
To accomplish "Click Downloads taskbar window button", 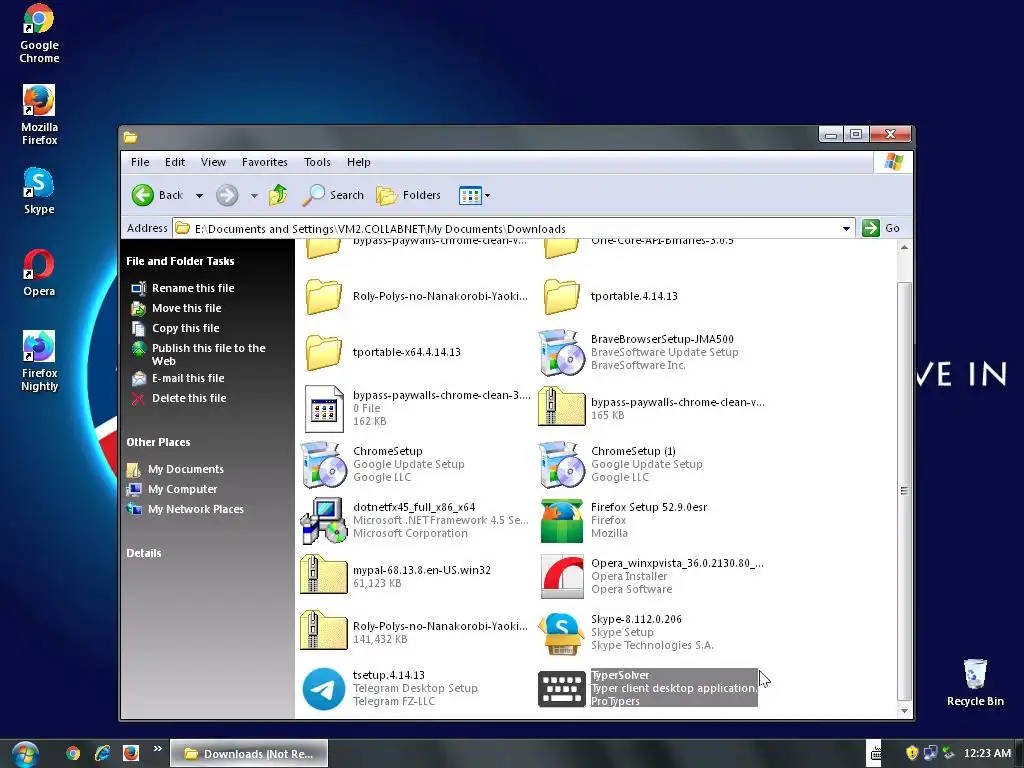I will pyautogui.click(x=249, y=754).
